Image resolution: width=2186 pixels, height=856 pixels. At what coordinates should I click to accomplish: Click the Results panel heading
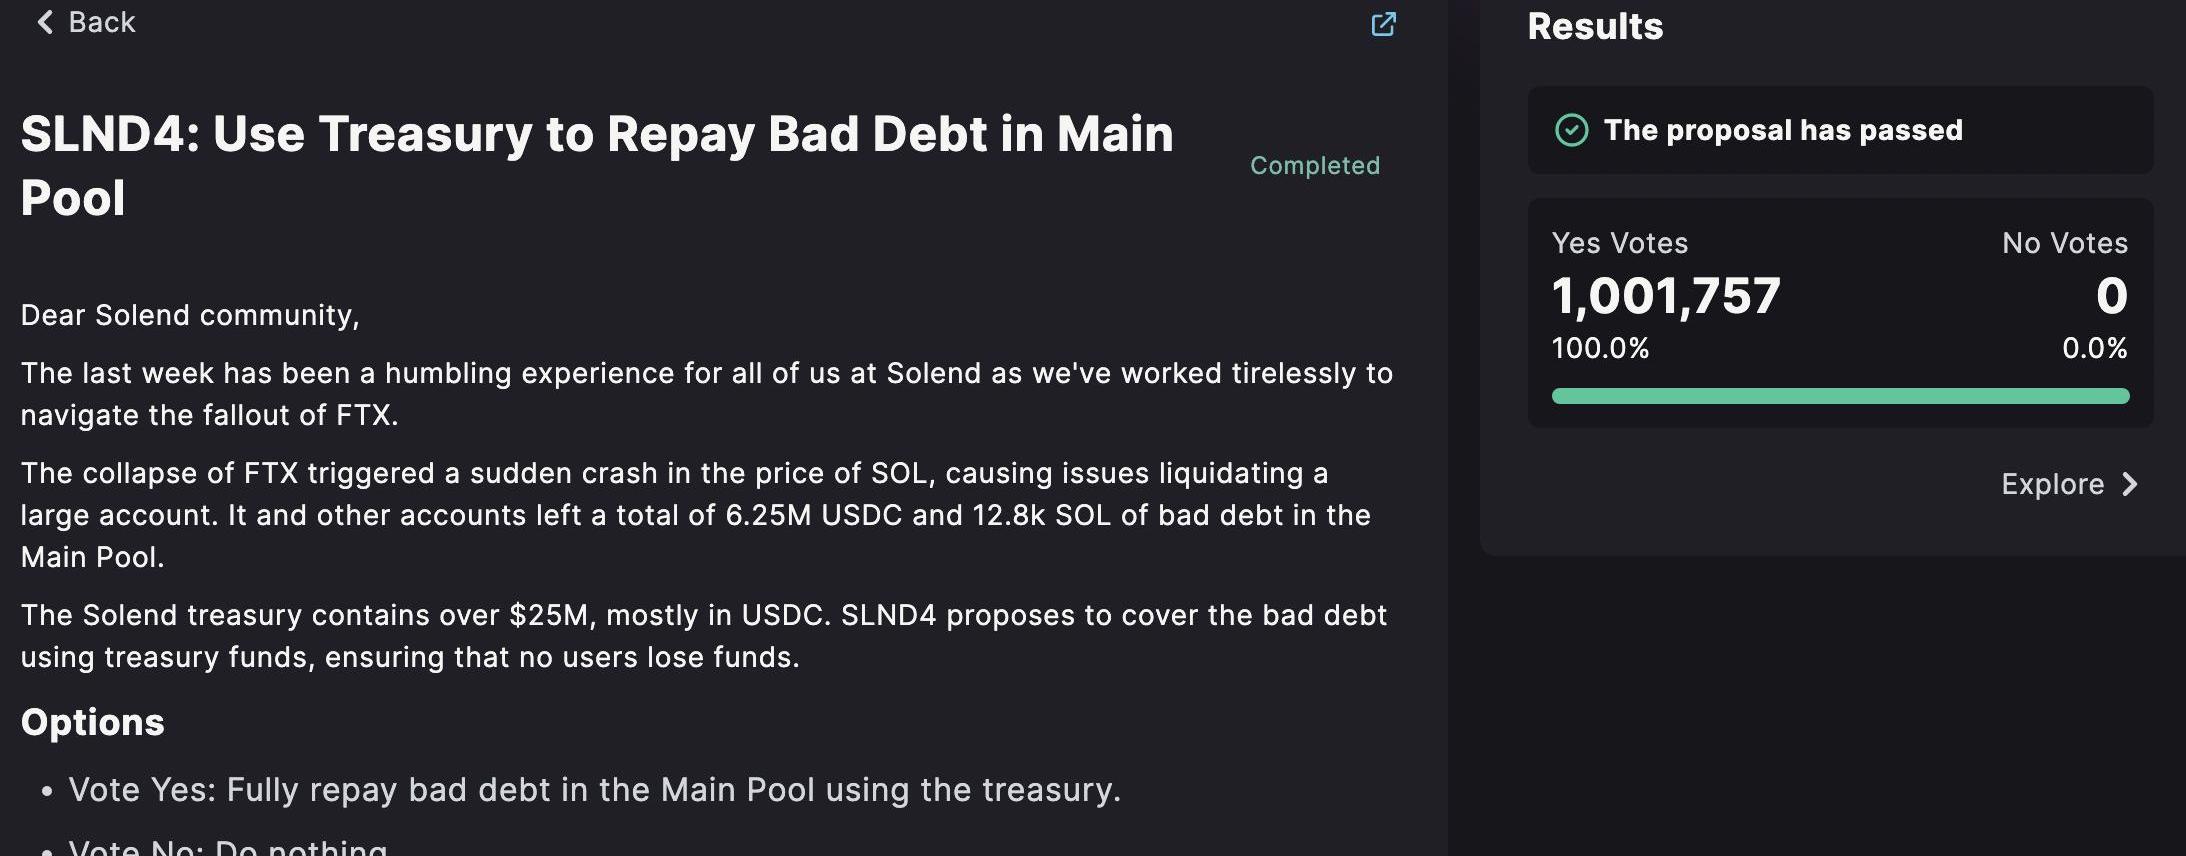coord(1595,26)
